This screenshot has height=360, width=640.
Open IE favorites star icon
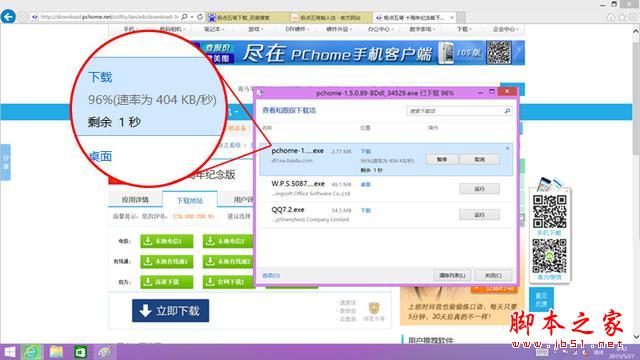point(622,17)
